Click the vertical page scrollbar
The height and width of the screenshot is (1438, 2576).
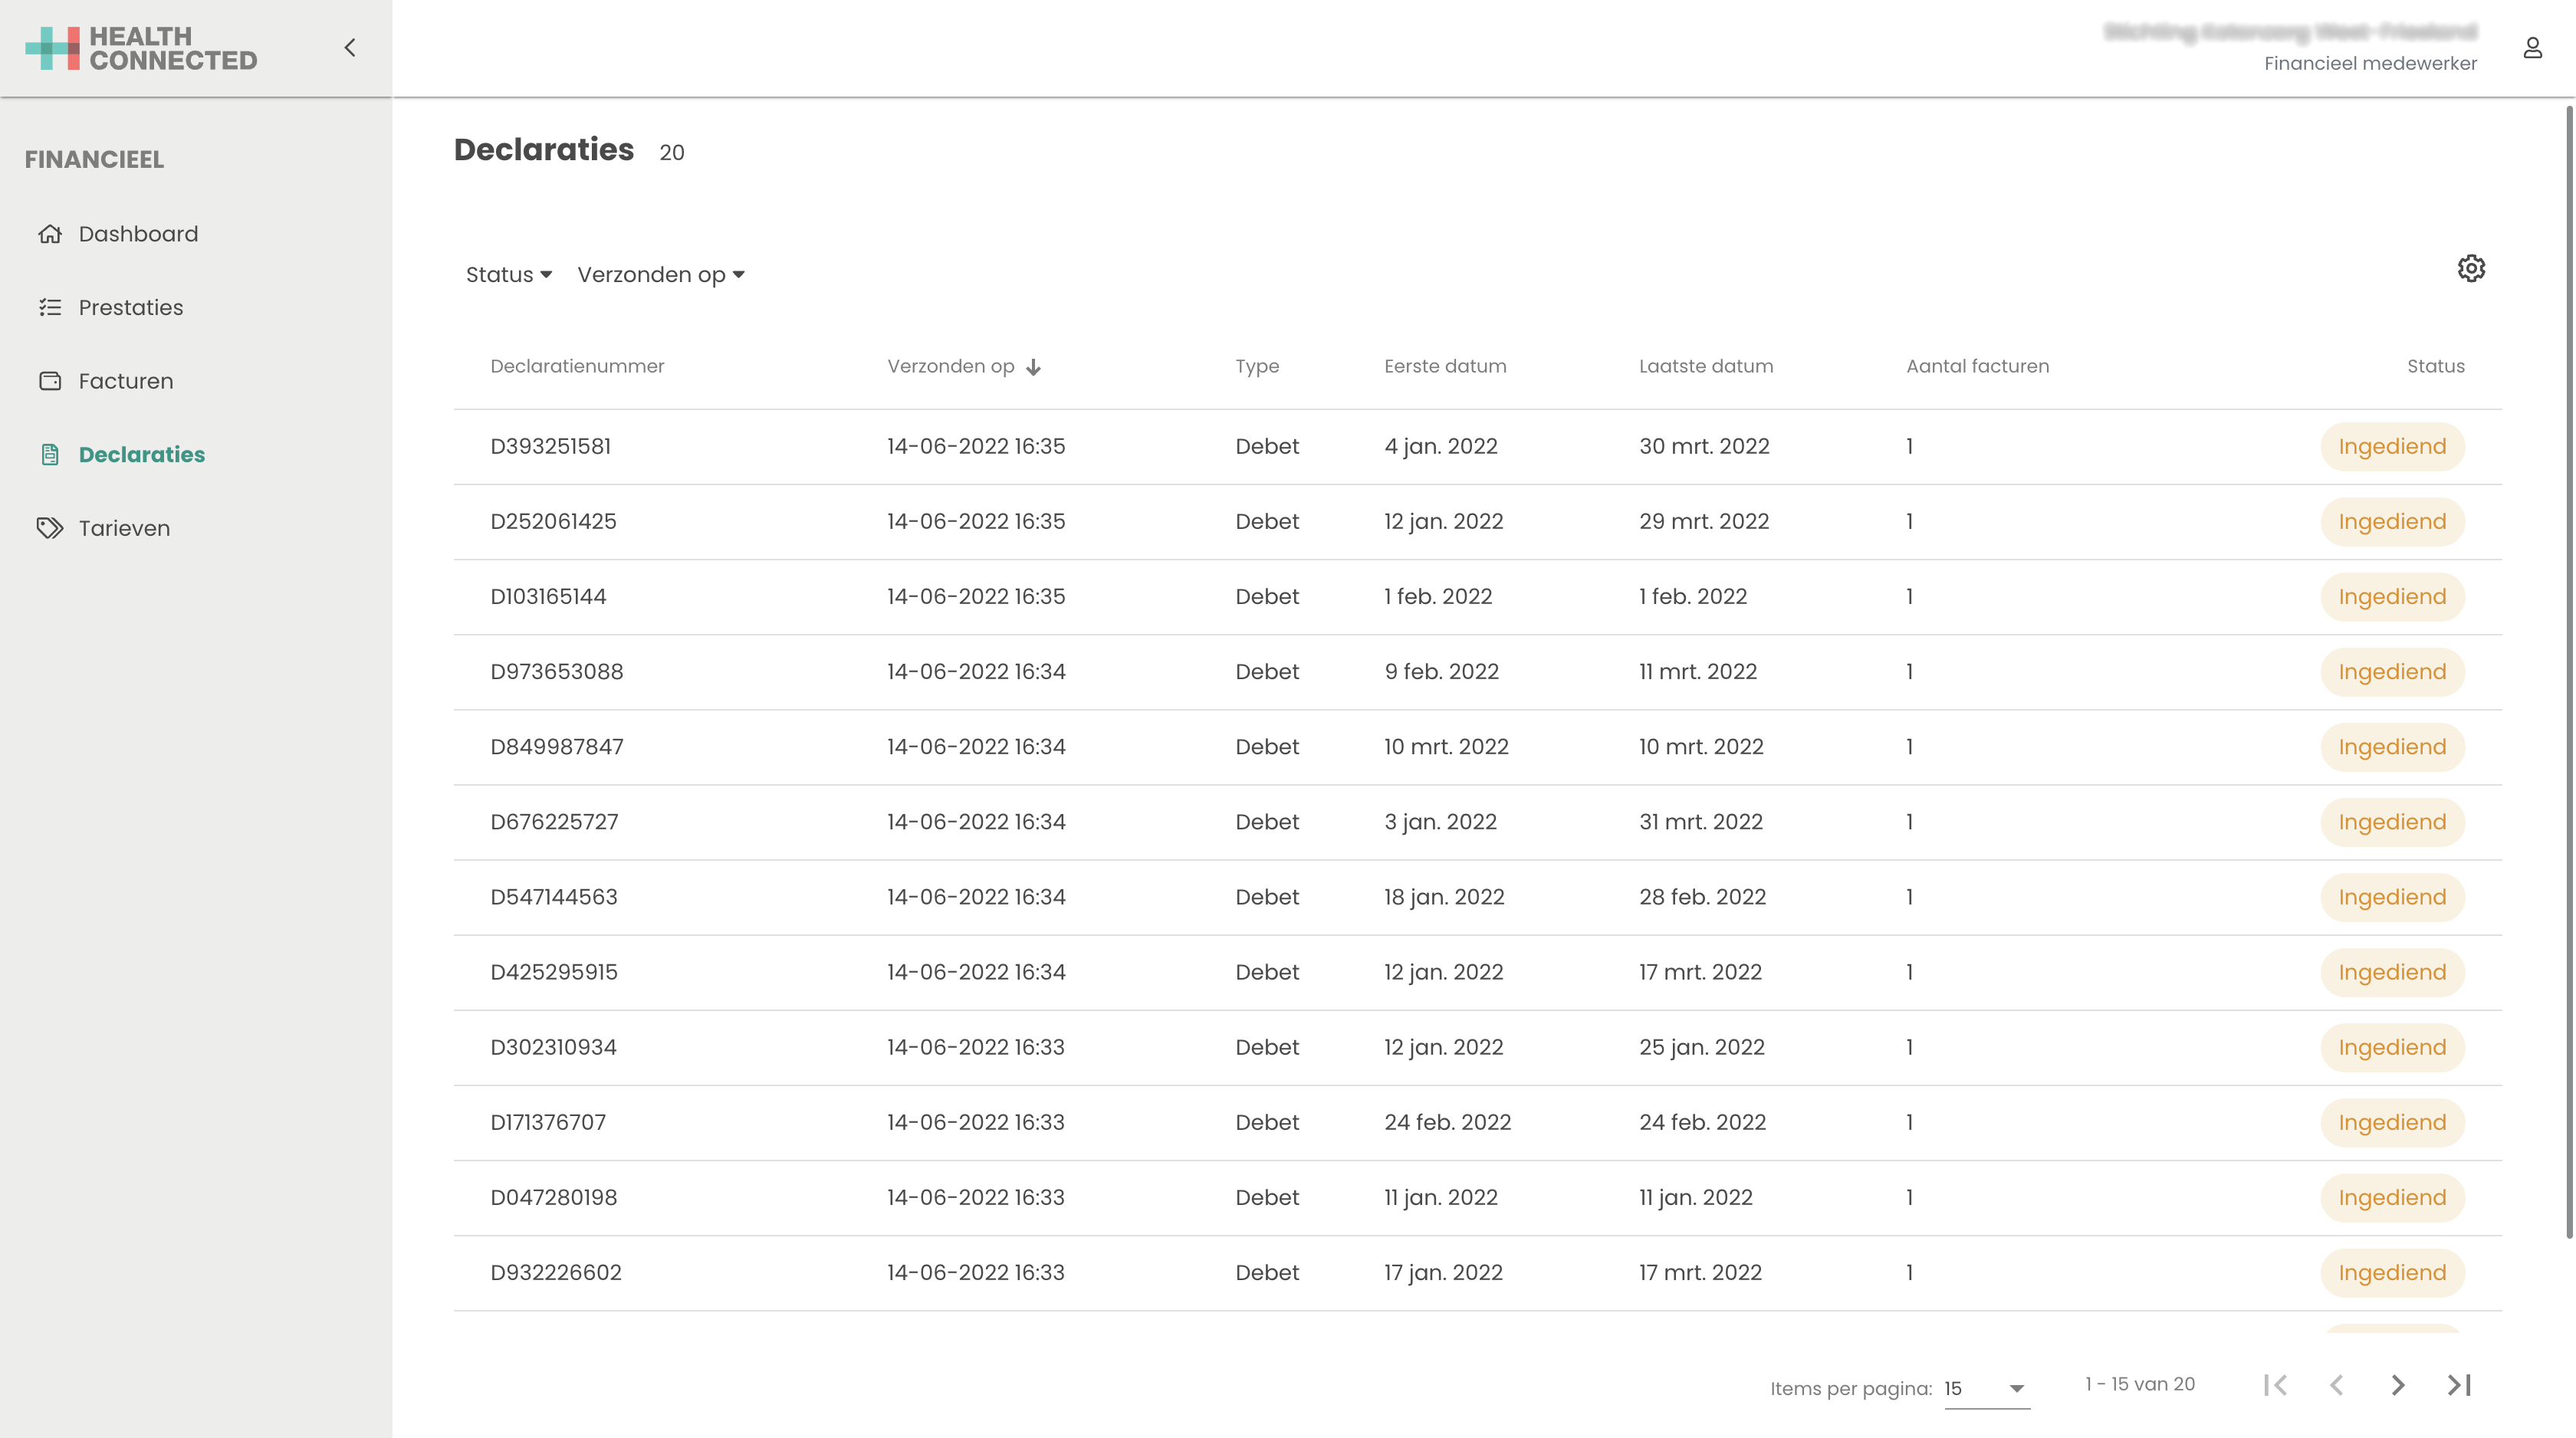point(2568,670)
